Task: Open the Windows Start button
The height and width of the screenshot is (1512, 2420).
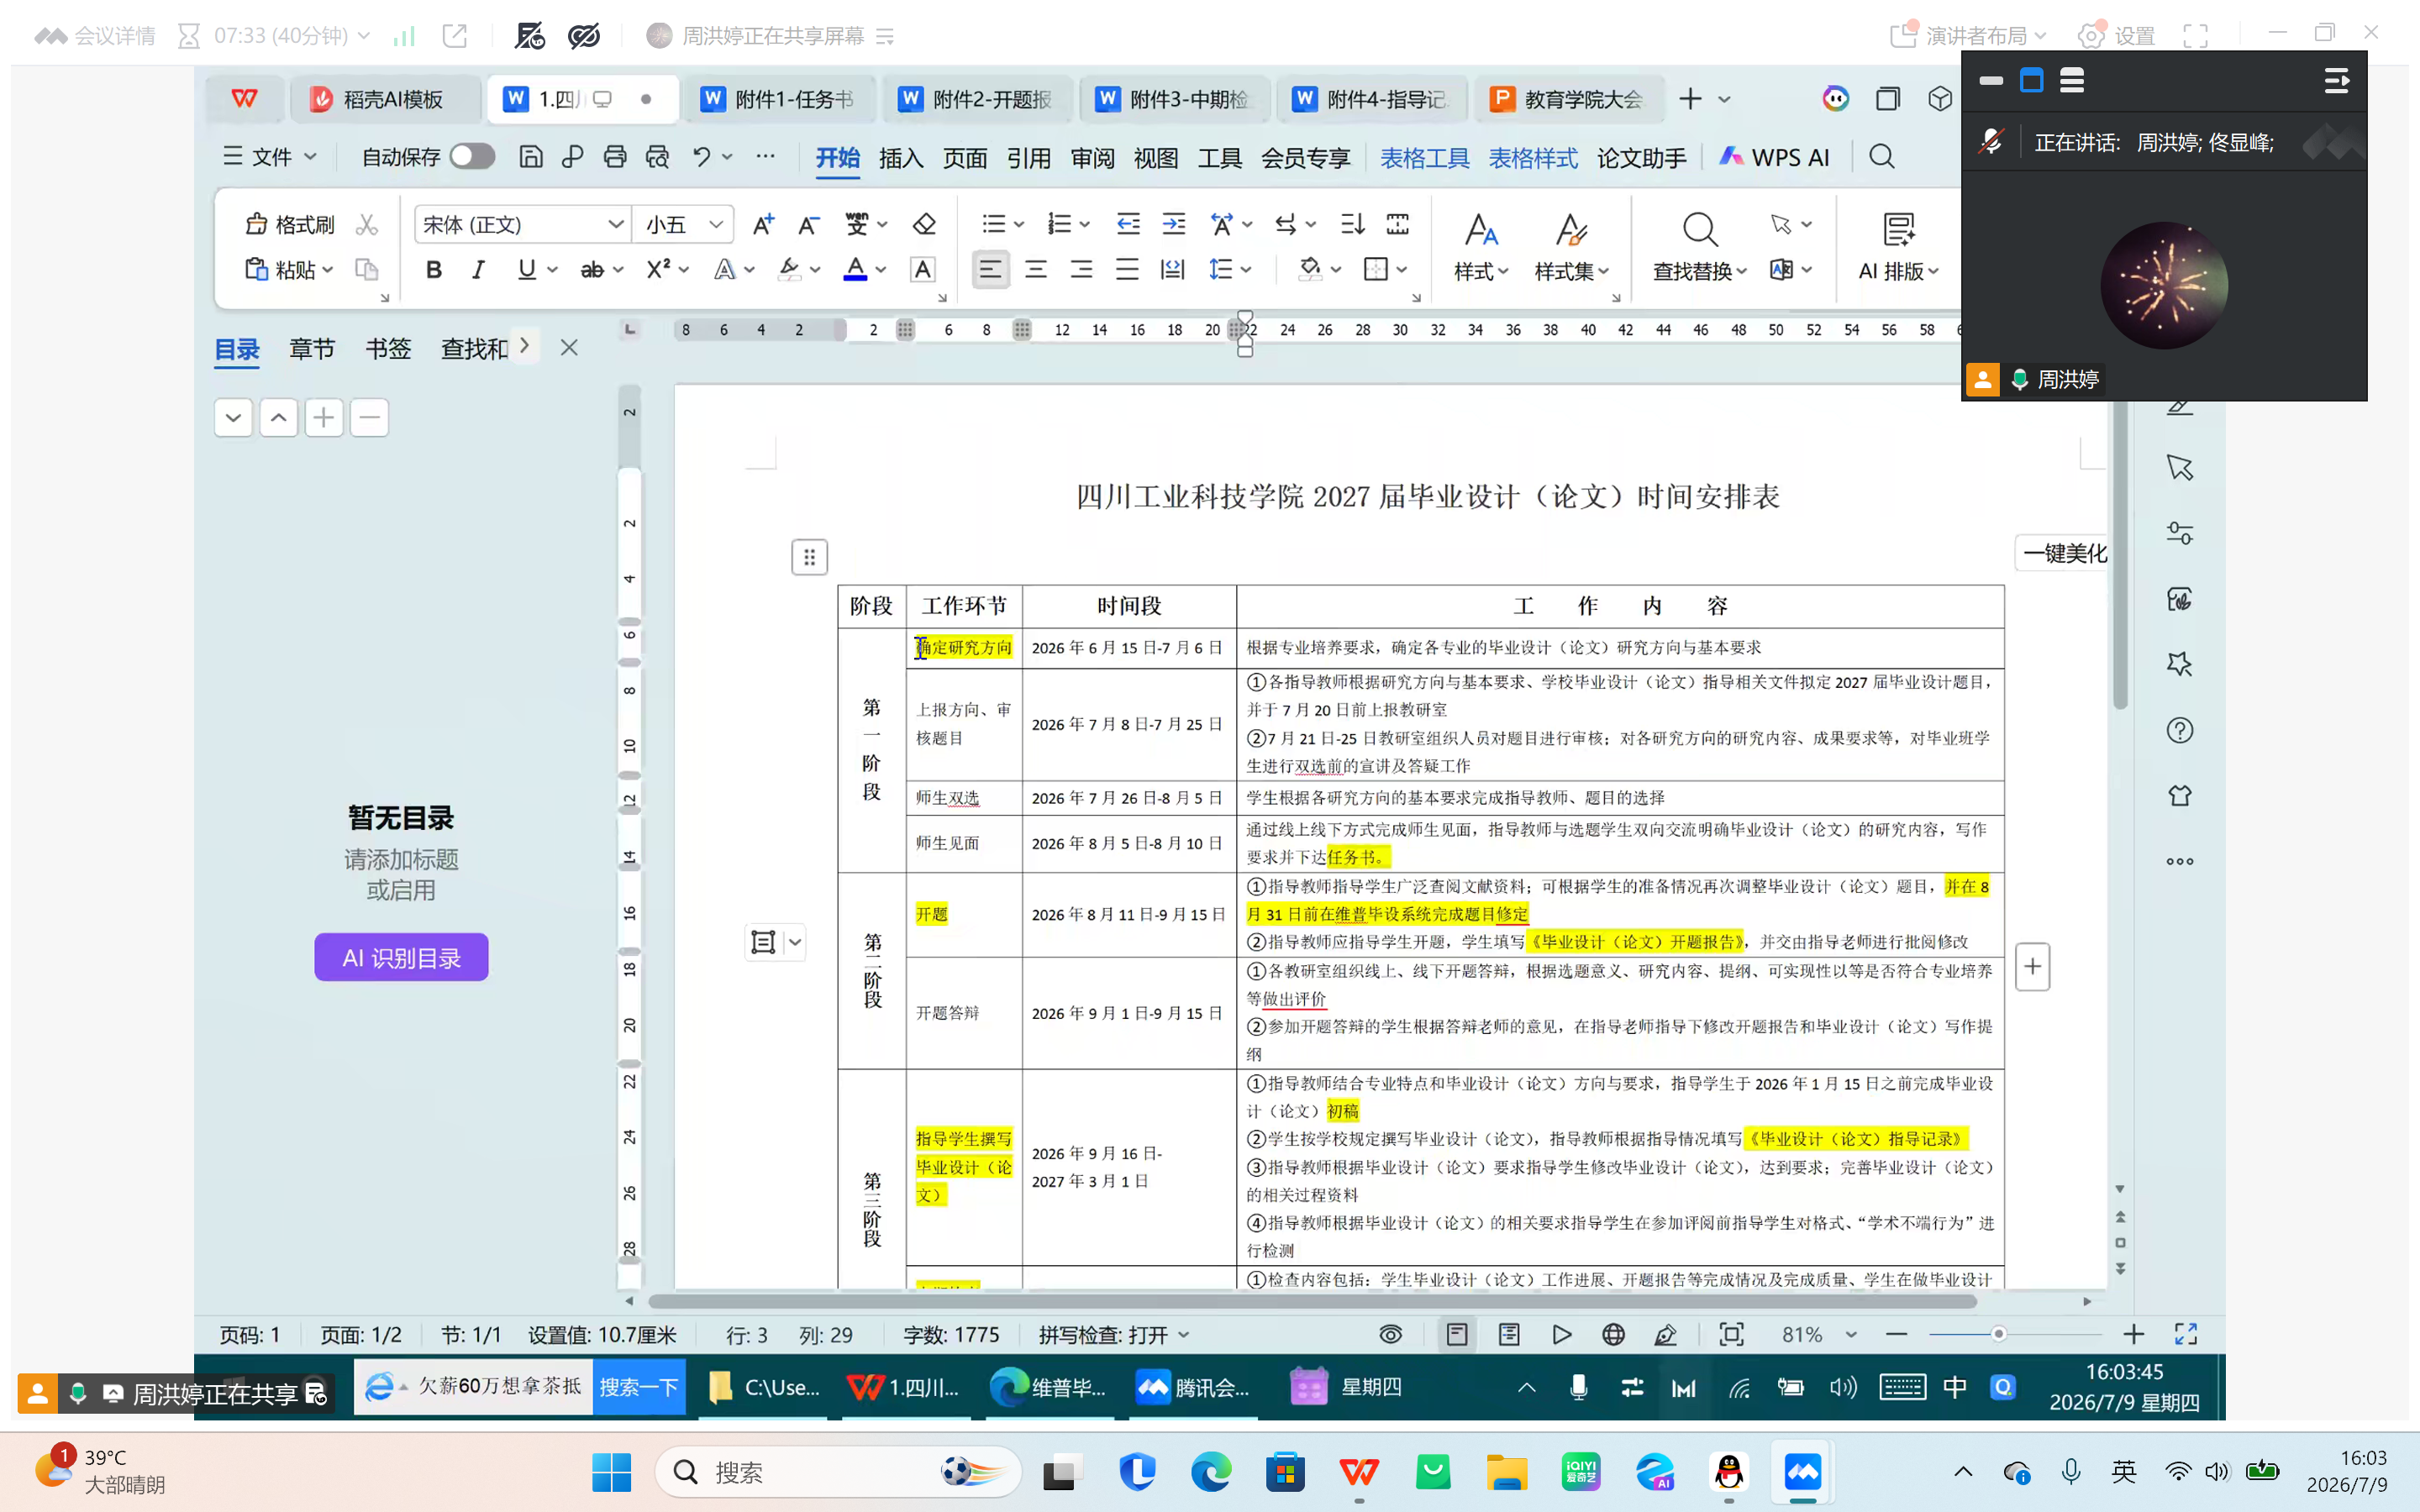Action: click(x=611, y=1472)
